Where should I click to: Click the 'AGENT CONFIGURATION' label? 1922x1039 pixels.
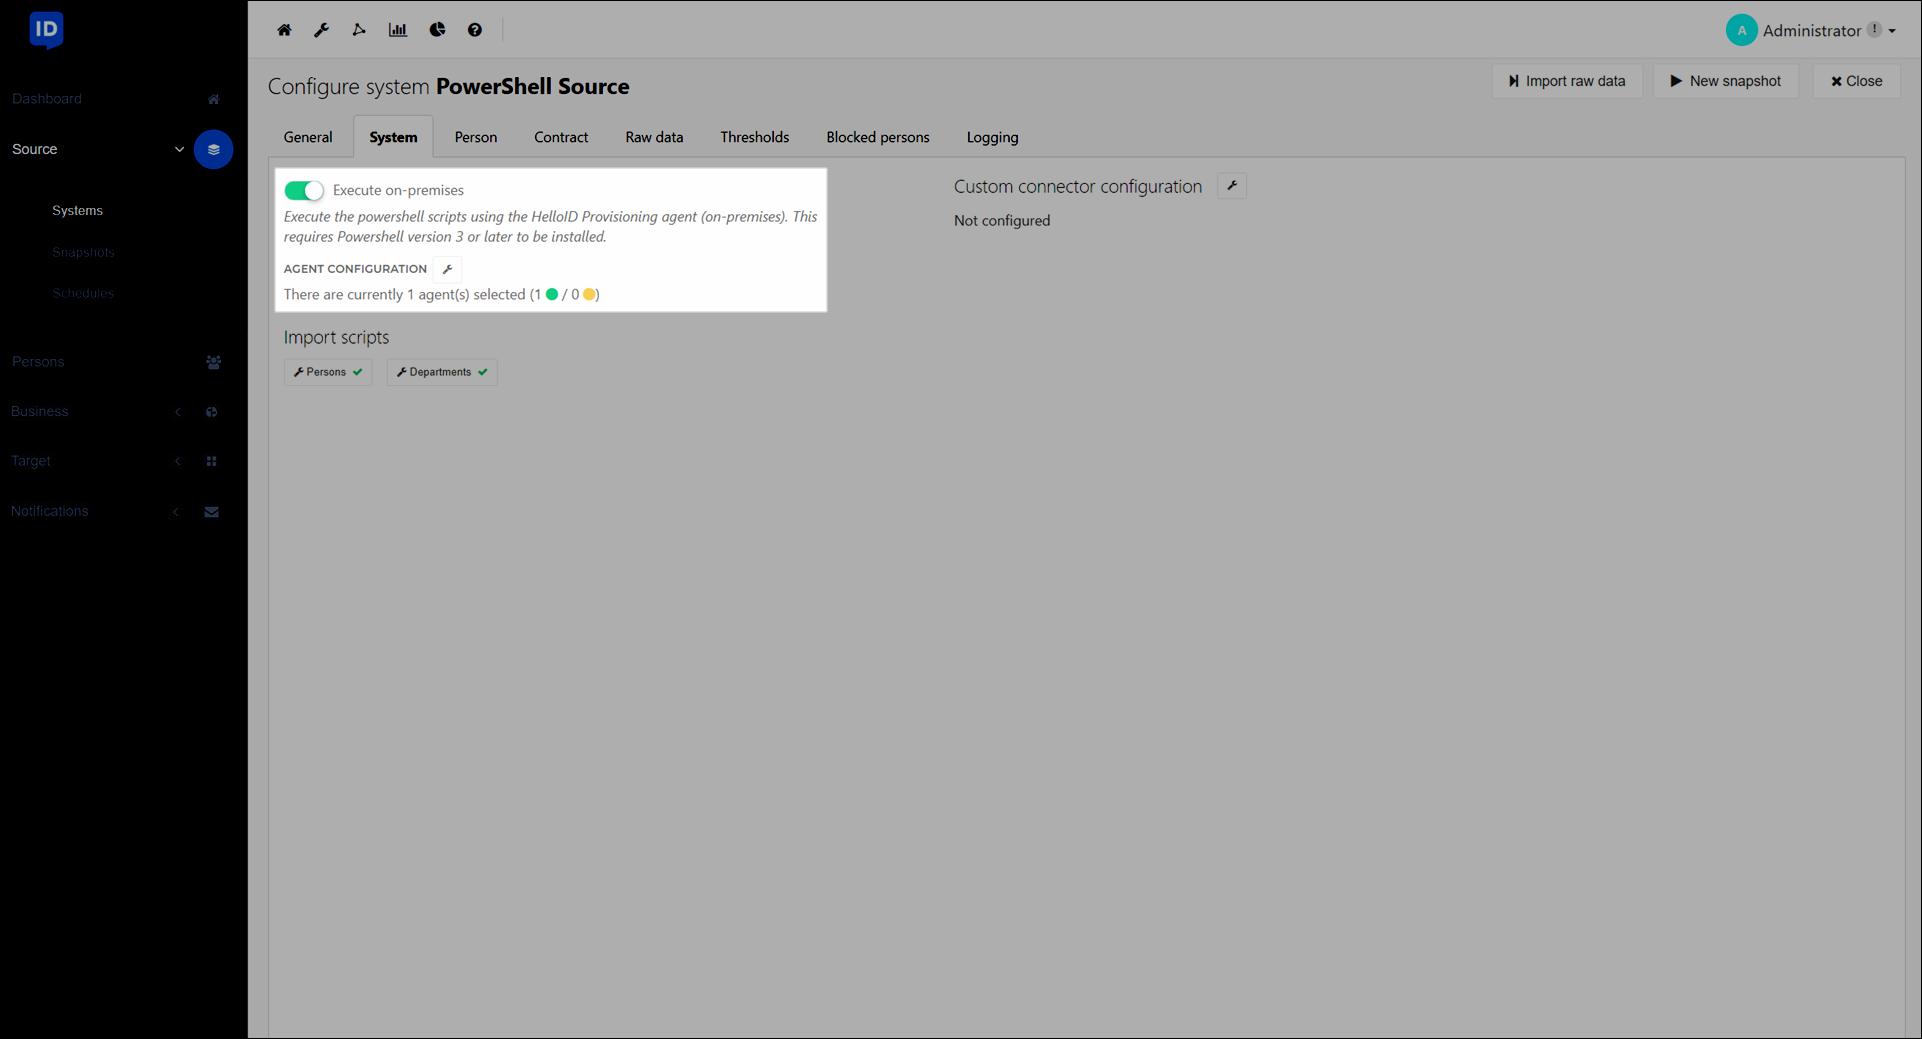click(x=355, y=269)
